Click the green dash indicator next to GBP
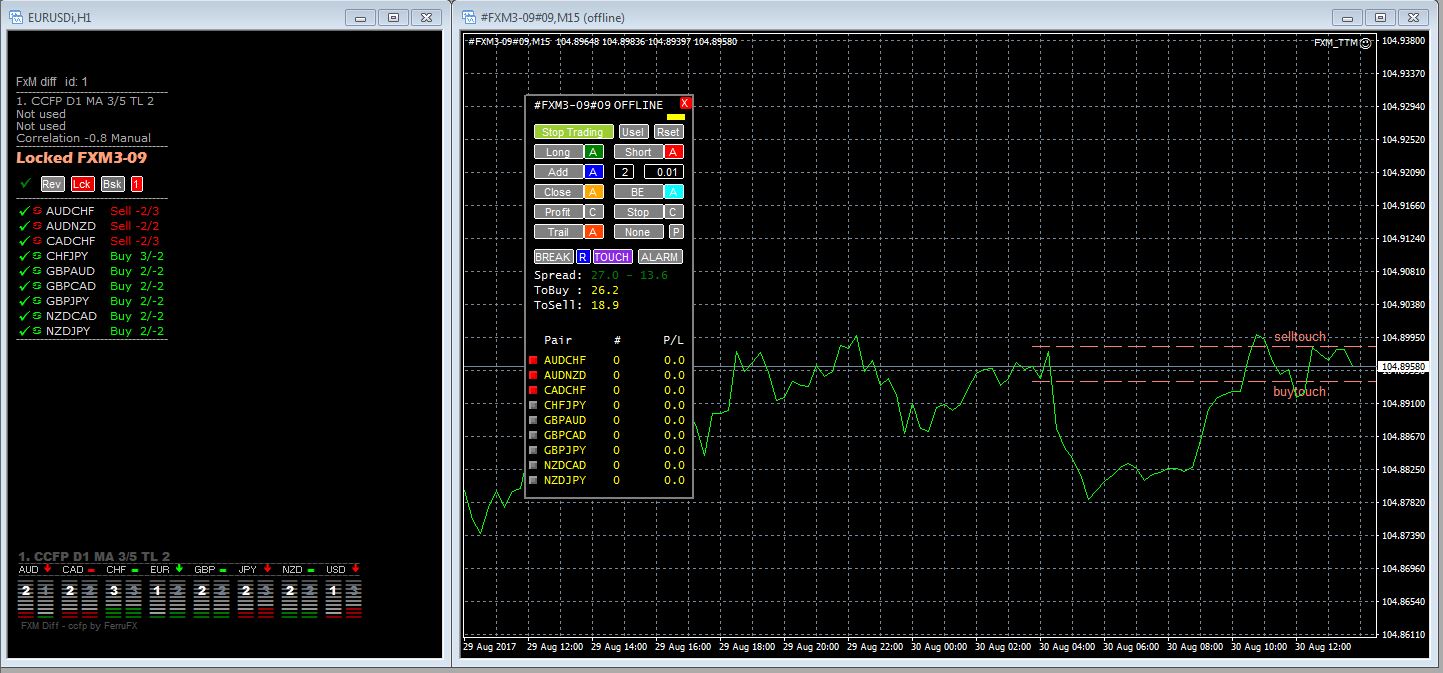This screenshot has height=673, width=1443. 223,570
